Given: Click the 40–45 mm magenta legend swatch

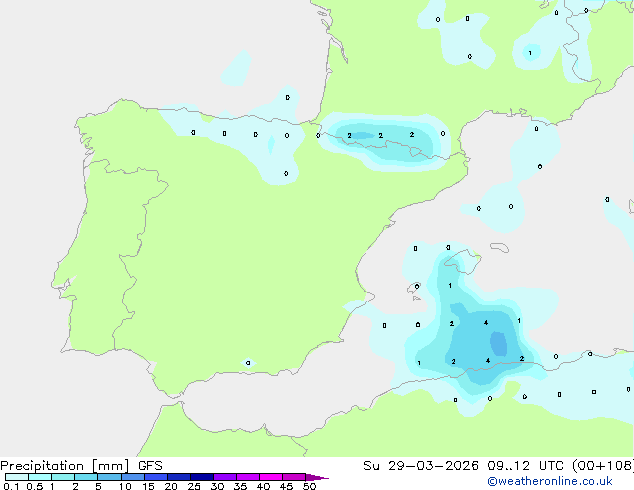Looking at the screenshot, I should [271, 477].
